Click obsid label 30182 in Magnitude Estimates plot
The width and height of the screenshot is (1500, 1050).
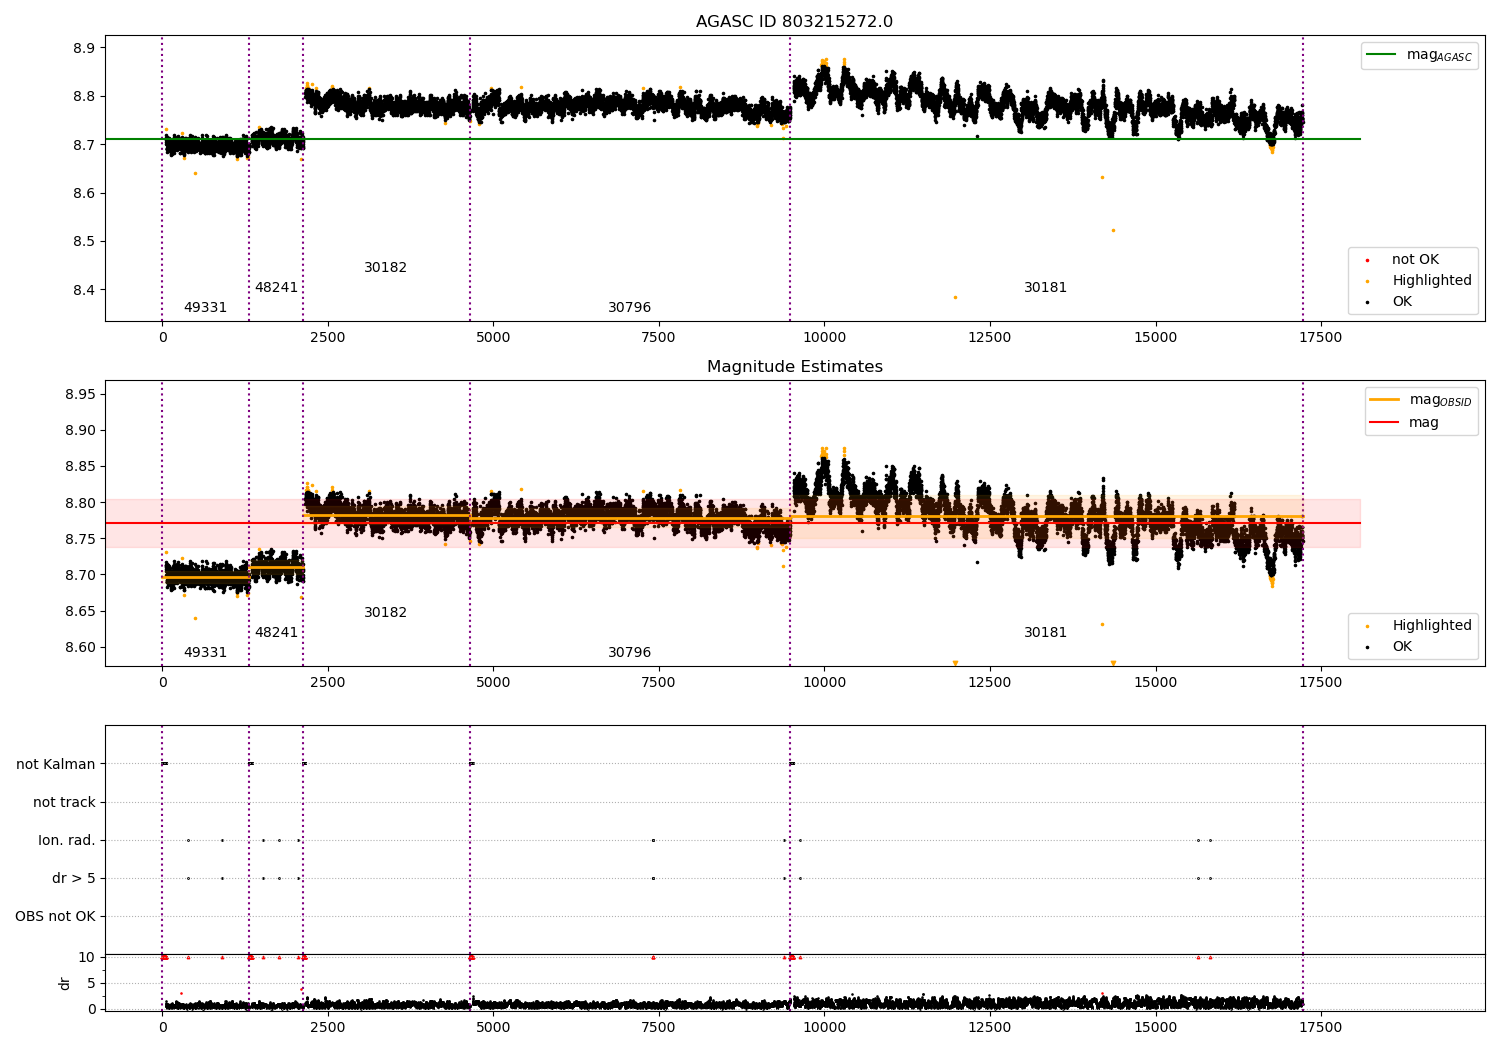click(x=385, y=613)
